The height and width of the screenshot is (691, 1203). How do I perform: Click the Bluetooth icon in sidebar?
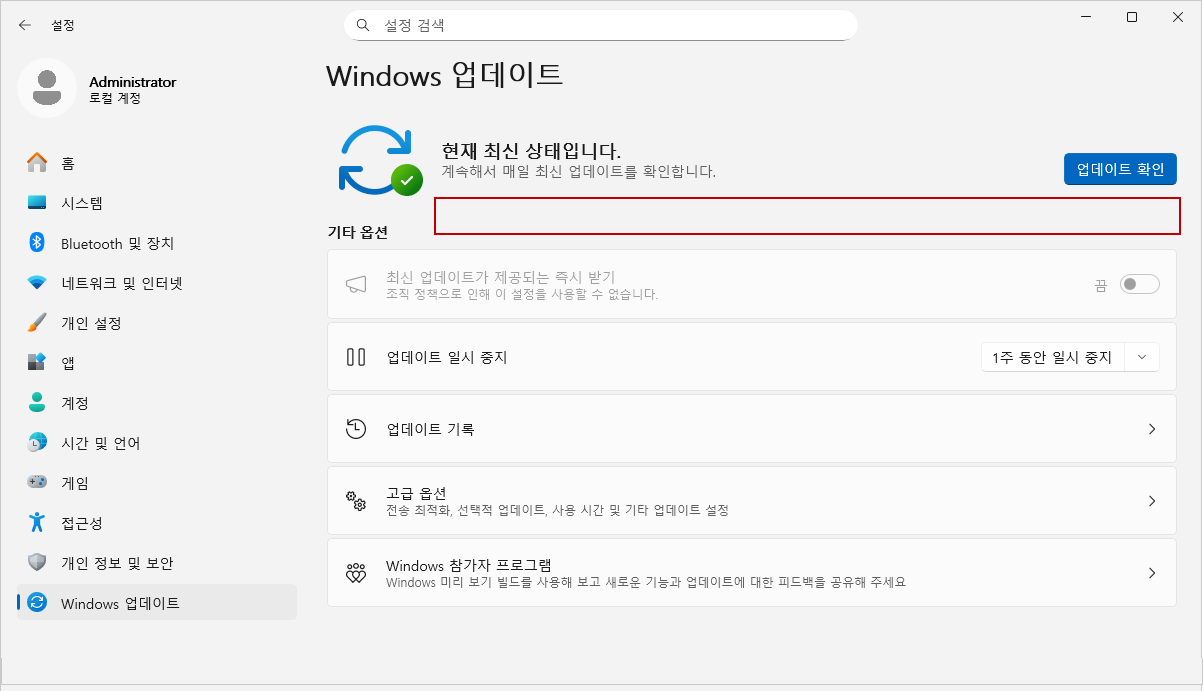point(37,243)
